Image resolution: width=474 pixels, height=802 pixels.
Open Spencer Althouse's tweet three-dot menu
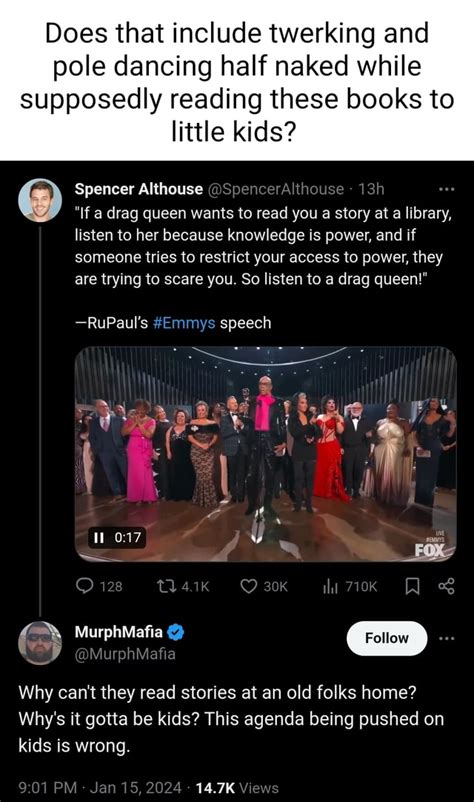(x=446, y=189)
